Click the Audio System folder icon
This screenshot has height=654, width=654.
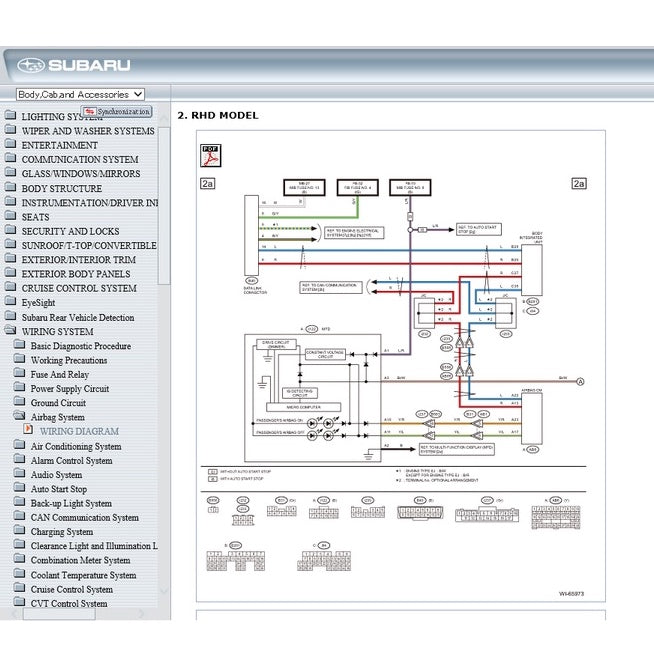coord(19,474)
